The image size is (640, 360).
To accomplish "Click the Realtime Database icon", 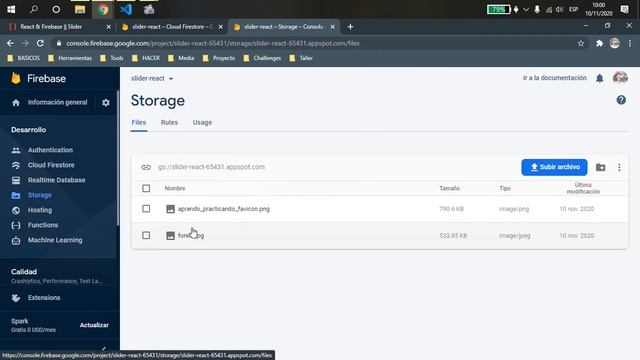I will 16,180.
